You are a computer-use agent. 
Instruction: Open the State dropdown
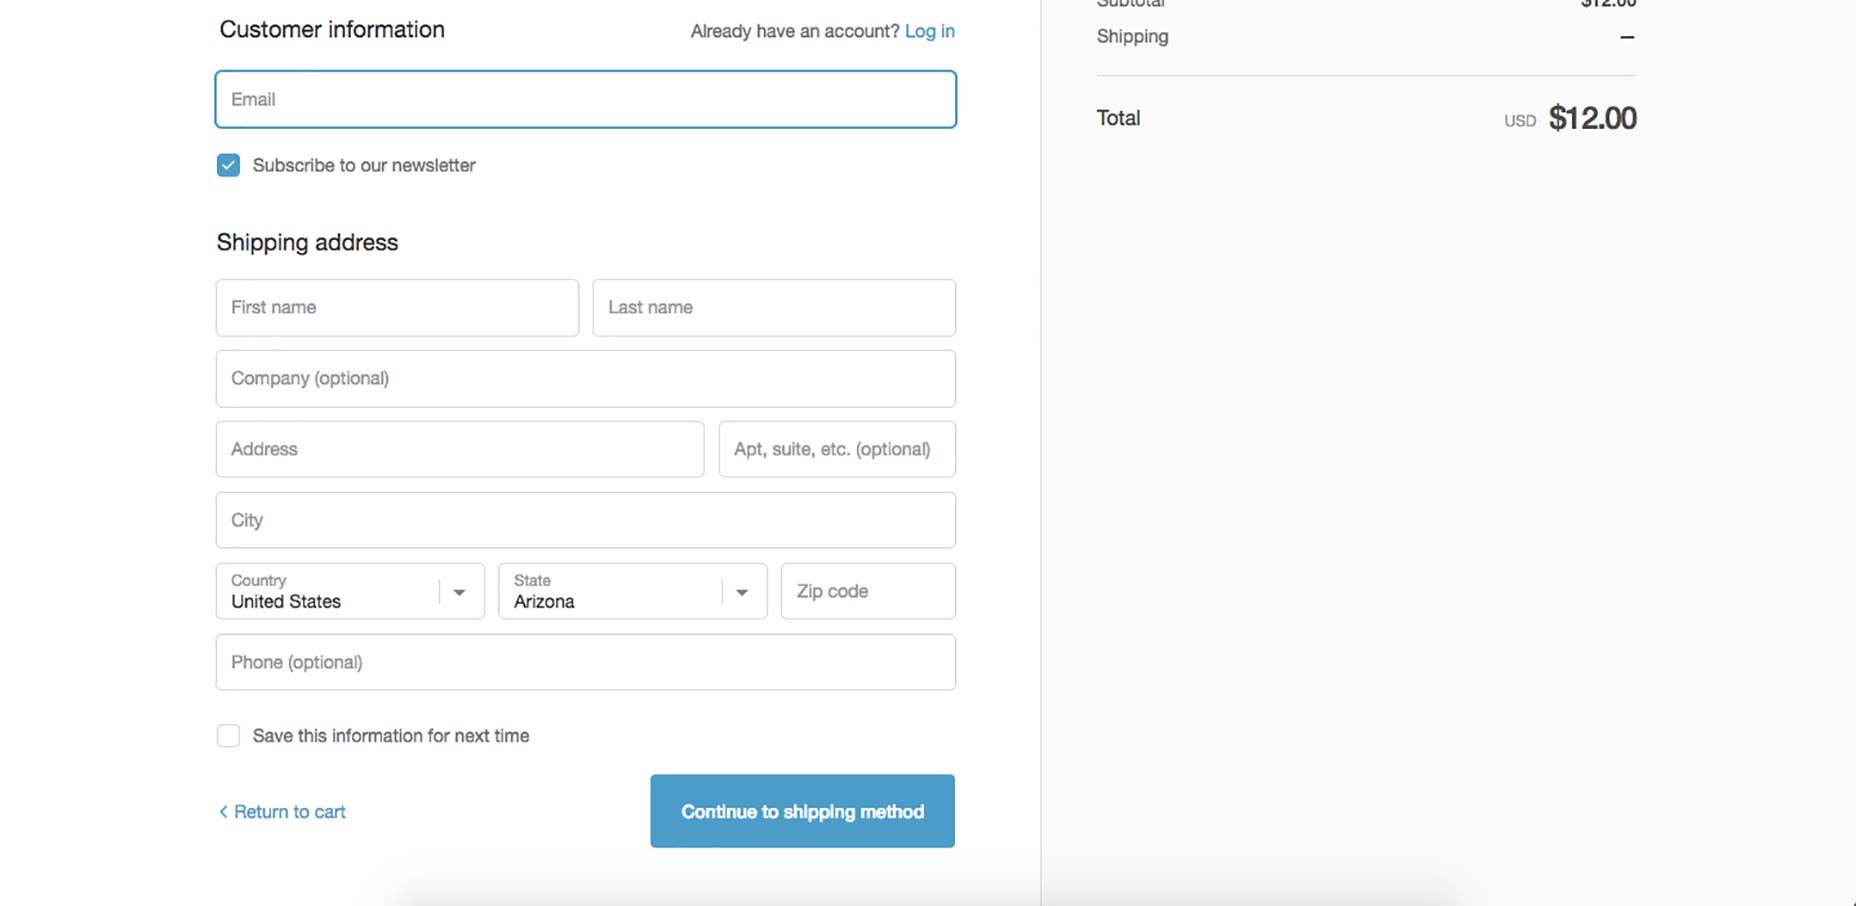632,591
